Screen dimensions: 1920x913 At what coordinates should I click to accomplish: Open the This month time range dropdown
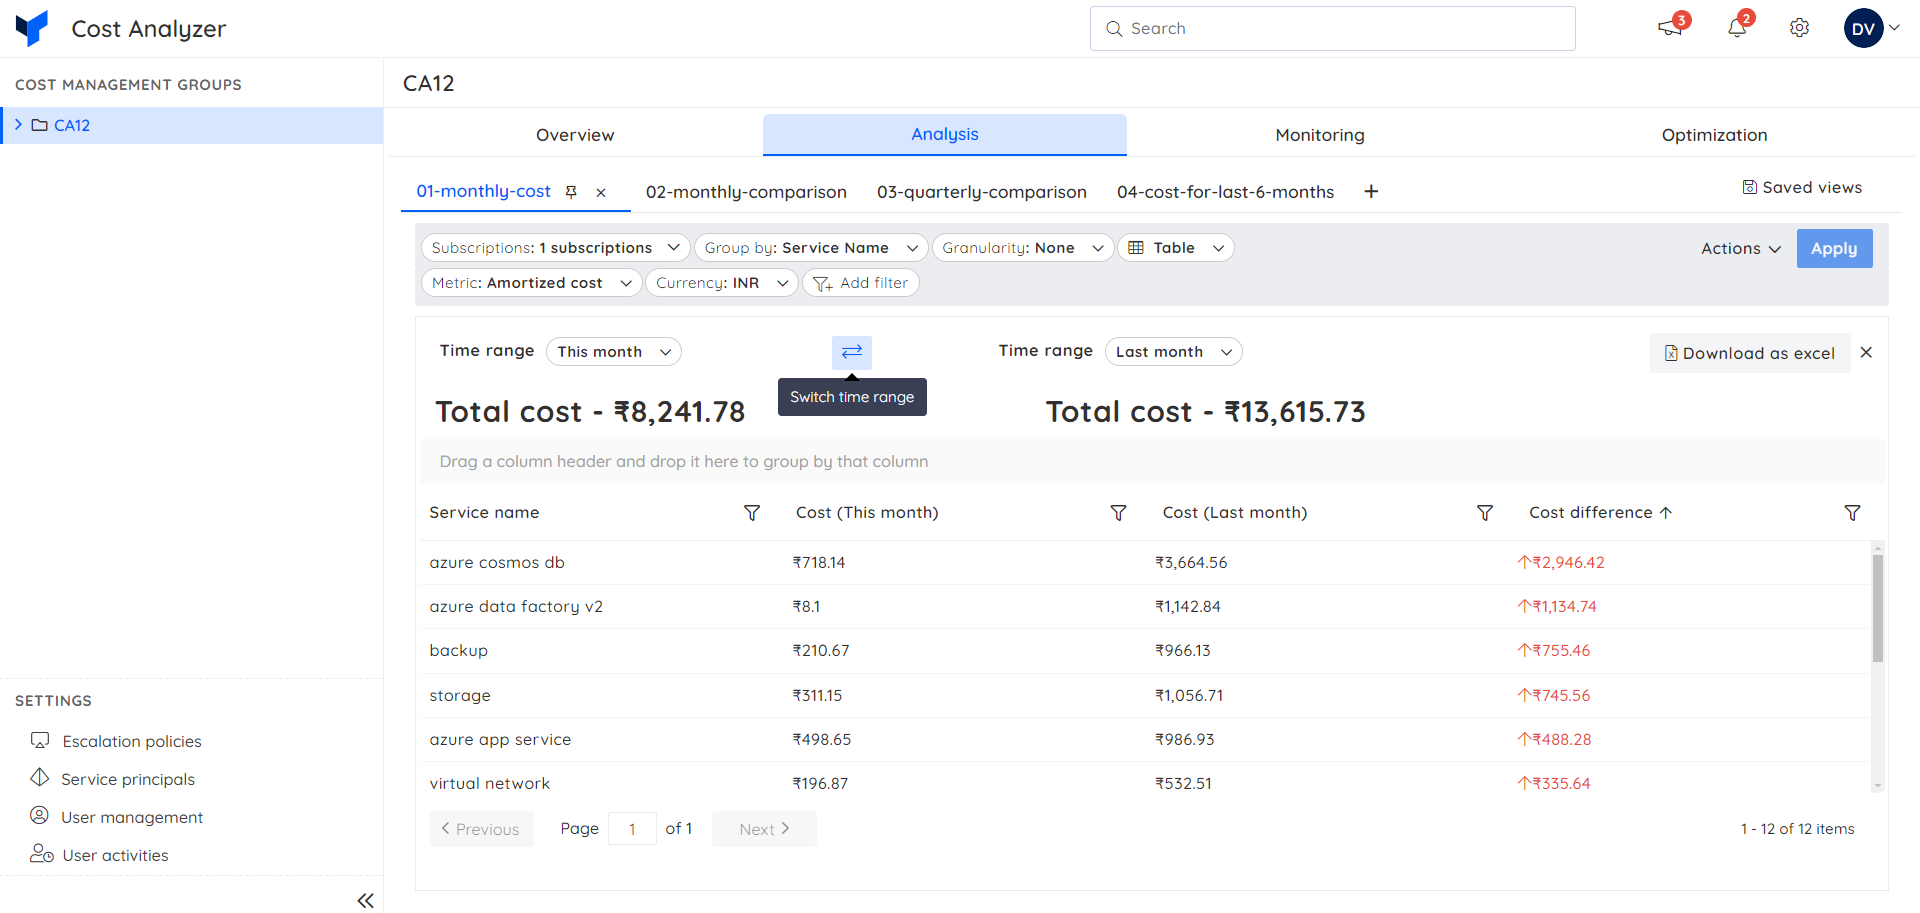[614, 352]
